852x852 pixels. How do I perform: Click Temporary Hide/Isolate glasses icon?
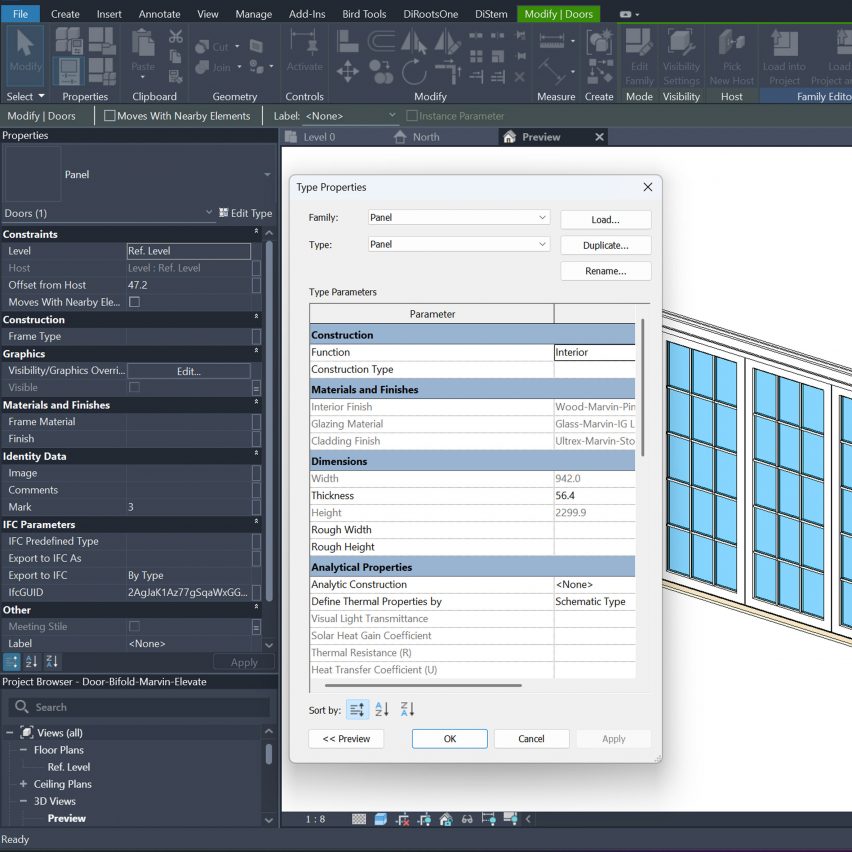(x=467, y=819)
